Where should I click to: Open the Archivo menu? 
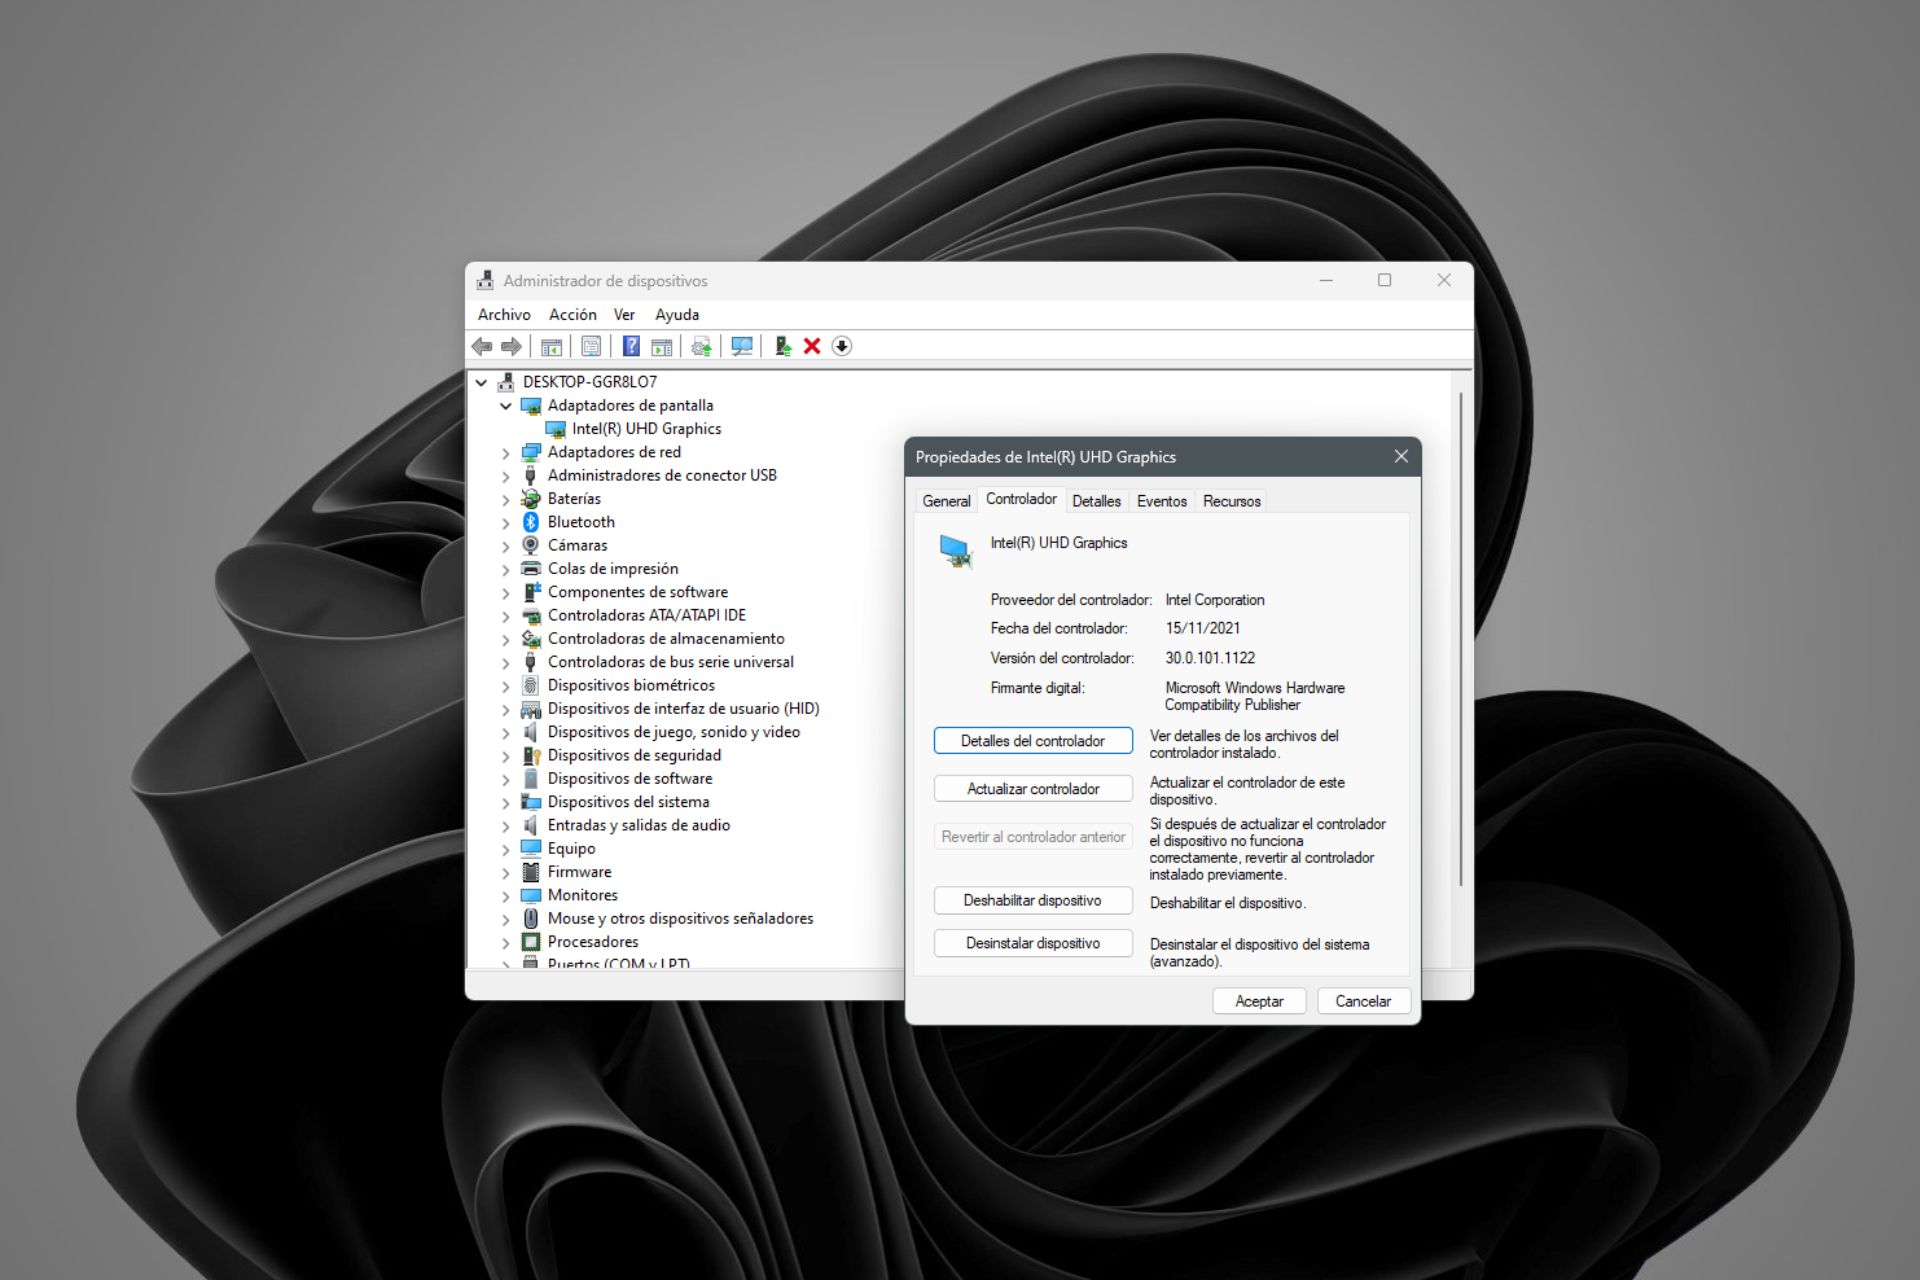coord(504,314)
